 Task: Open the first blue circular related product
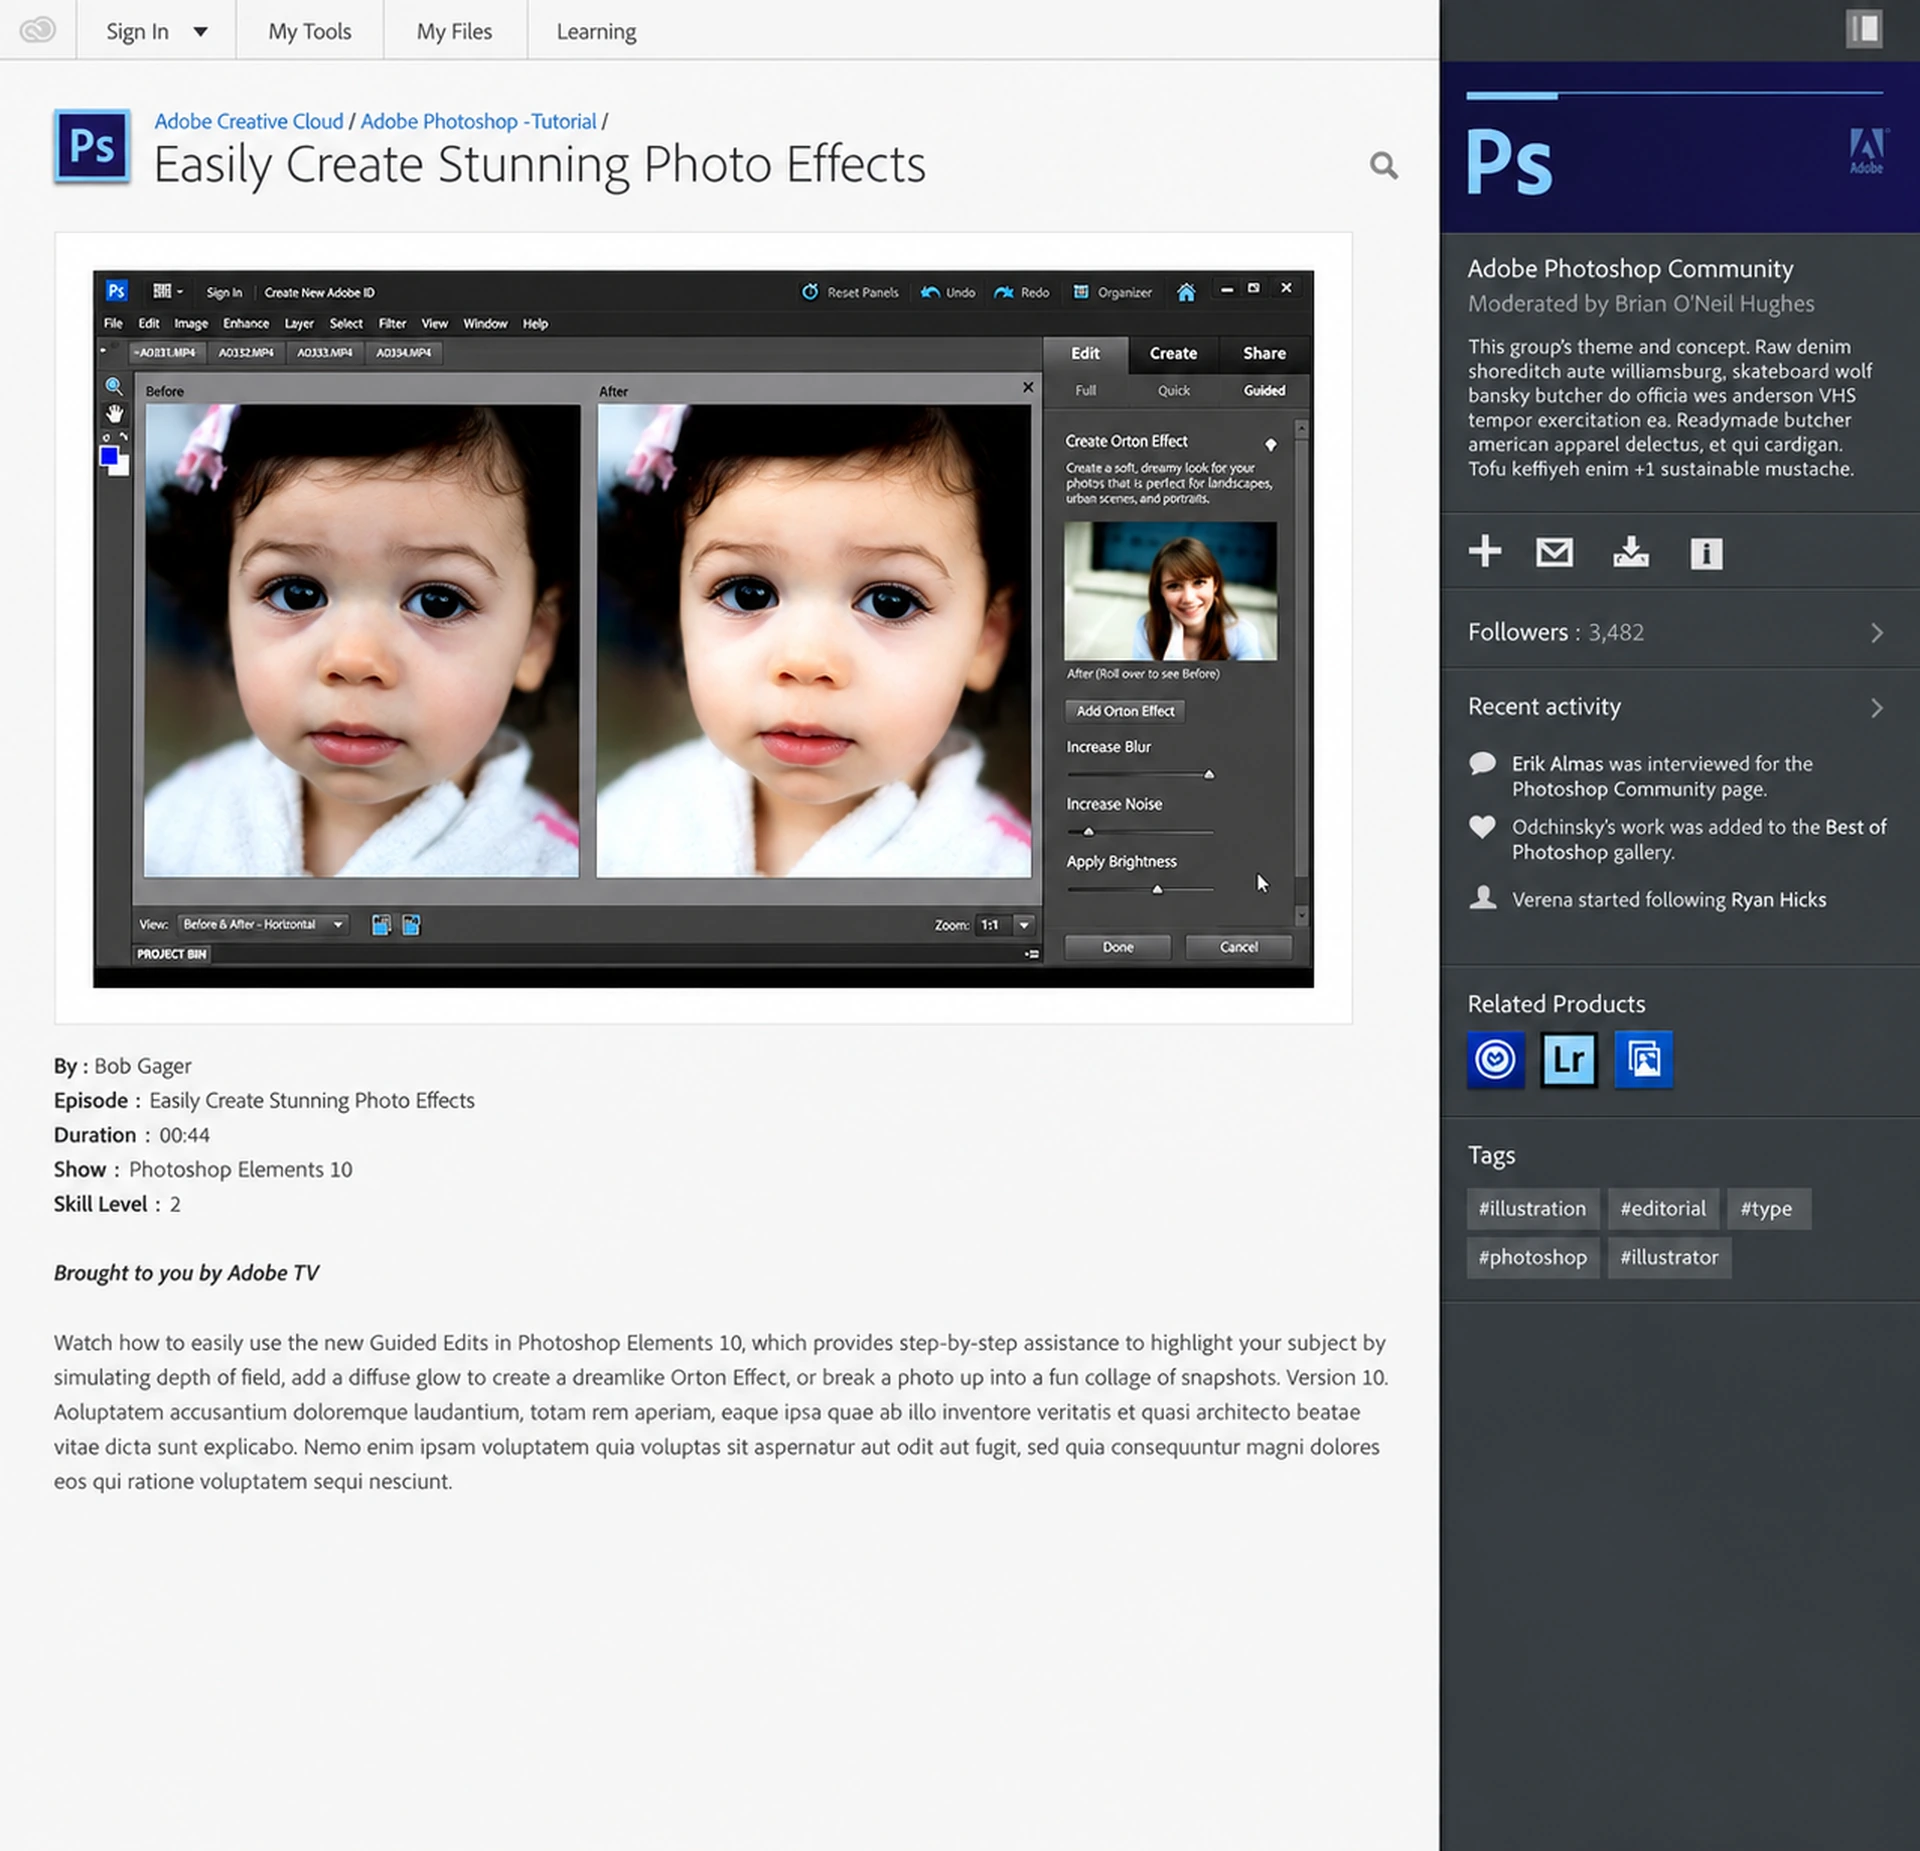1495,1058
